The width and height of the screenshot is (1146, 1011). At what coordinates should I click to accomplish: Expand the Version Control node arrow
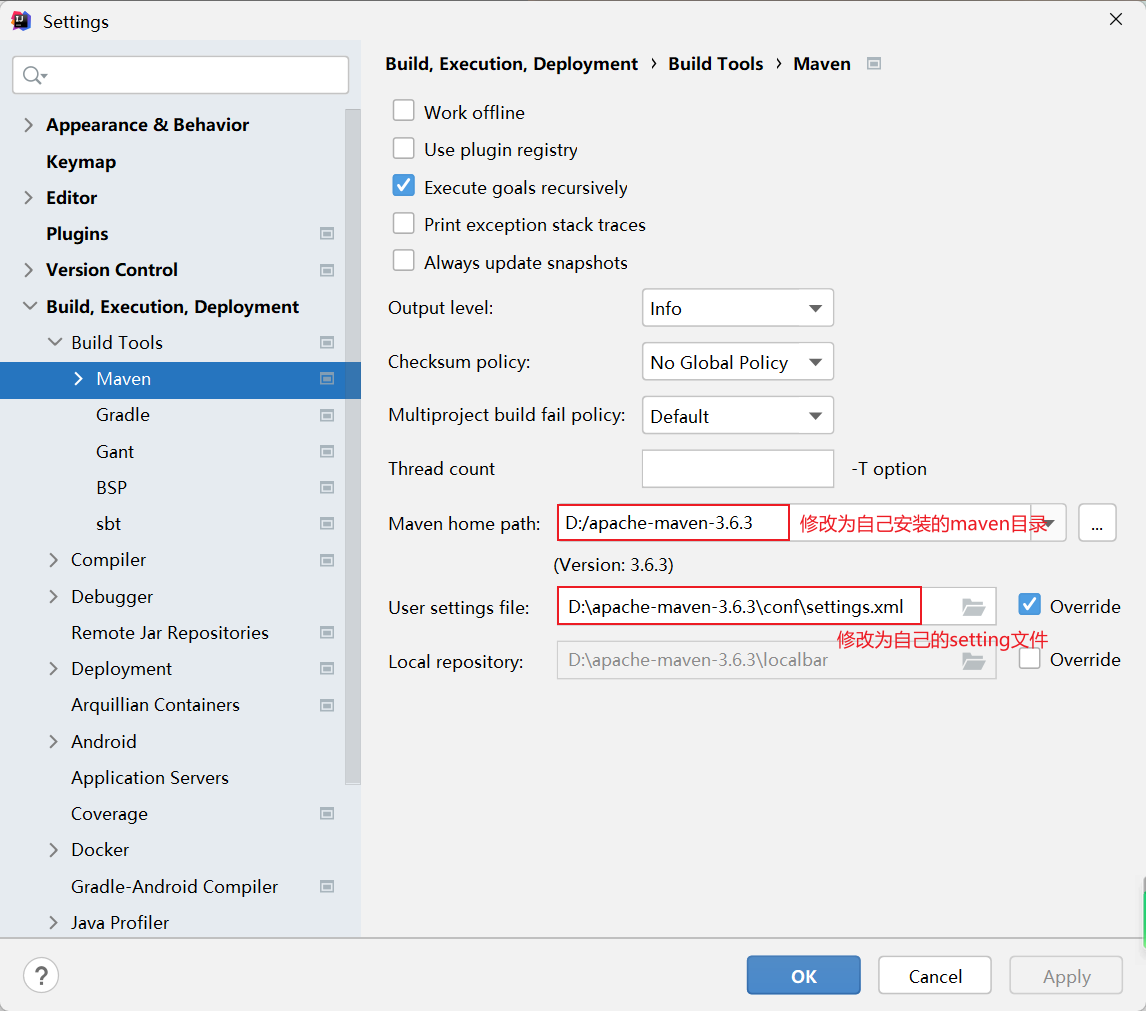[x=29, y=270]
